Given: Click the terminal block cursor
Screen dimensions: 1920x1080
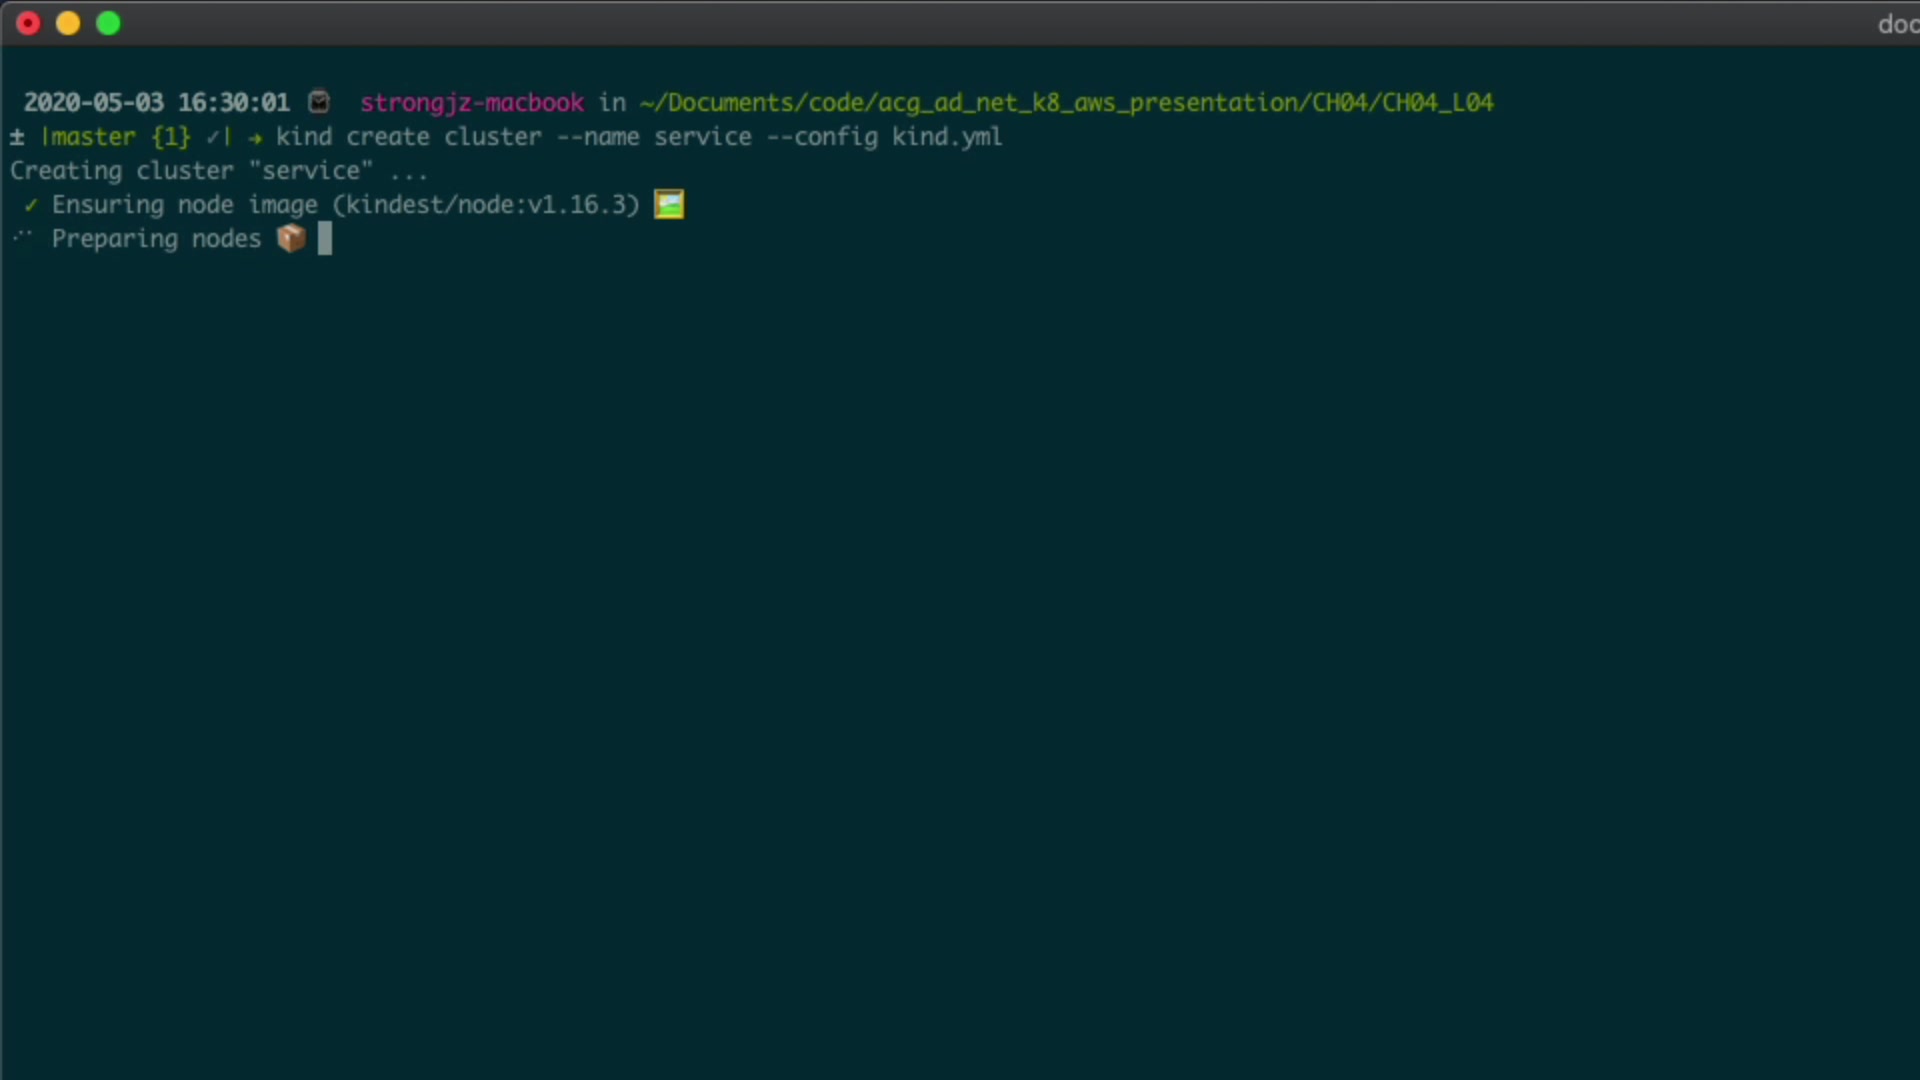Looking at the screenshot, I should point(325,238).
